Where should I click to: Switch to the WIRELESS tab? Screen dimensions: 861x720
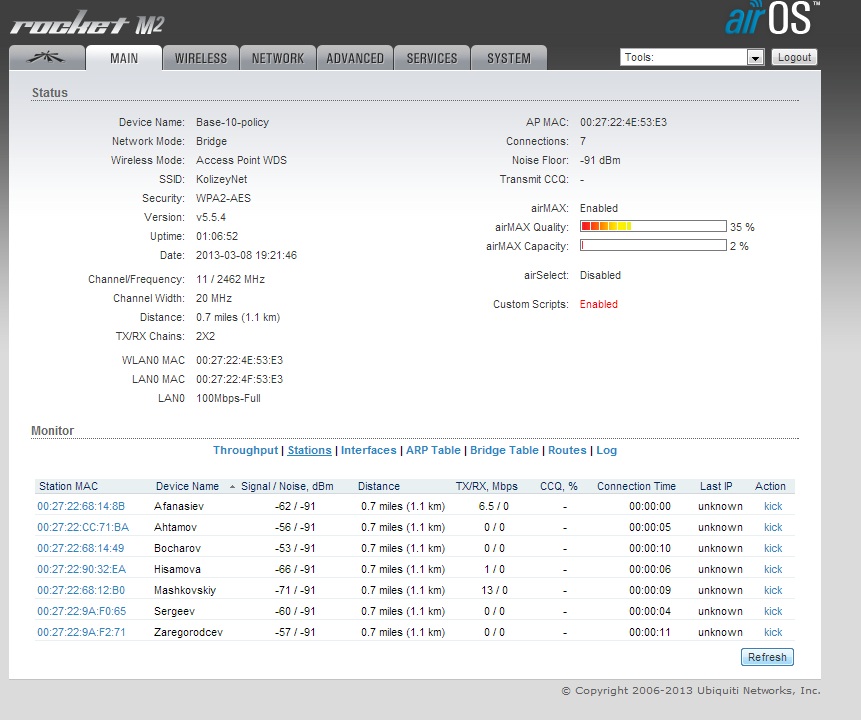point(200,58)
